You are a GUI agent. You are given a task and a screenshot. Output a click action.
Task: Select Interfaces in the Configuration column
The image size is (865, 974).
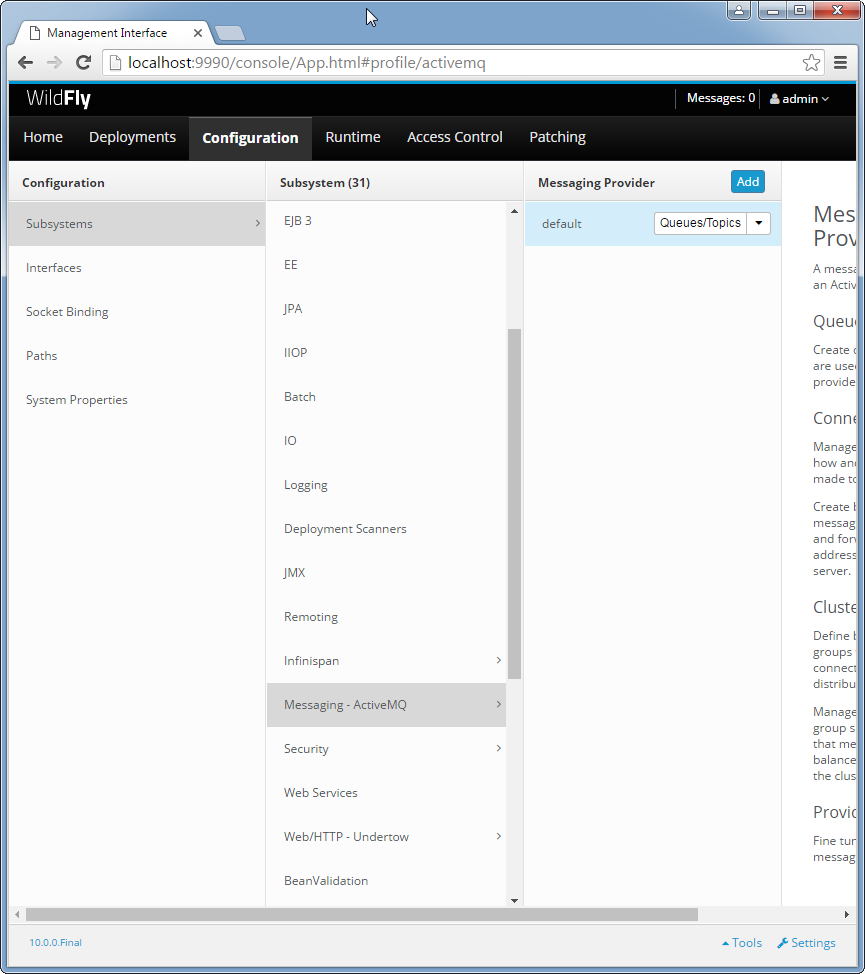137,268
